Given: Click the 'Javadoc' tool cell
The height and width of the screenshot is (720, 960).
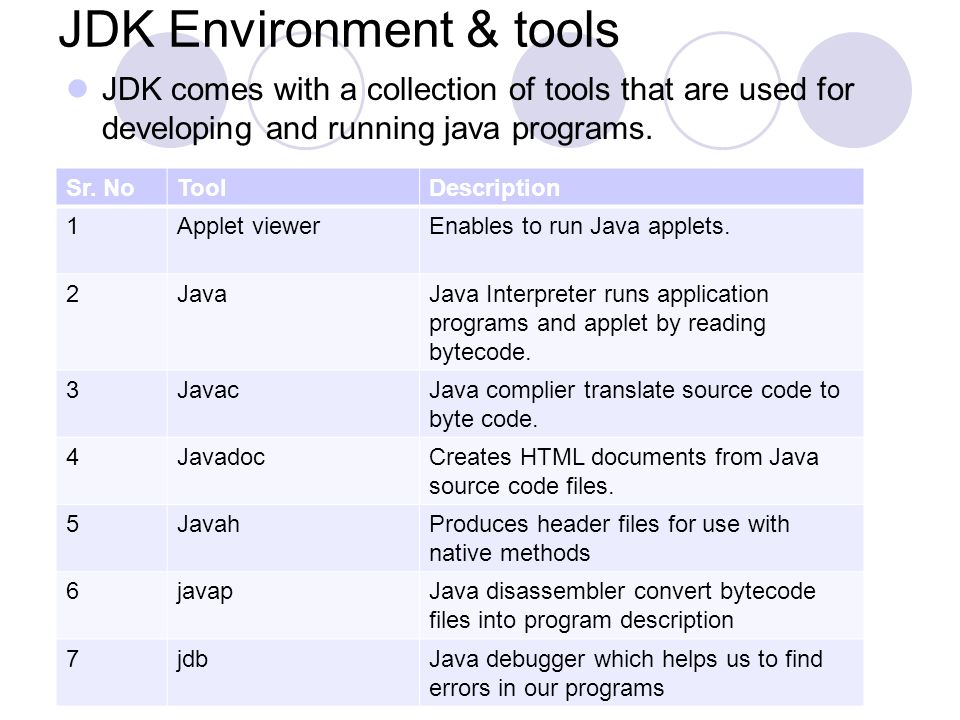Looking at the screenshot, I should click(x=293, y=471).
